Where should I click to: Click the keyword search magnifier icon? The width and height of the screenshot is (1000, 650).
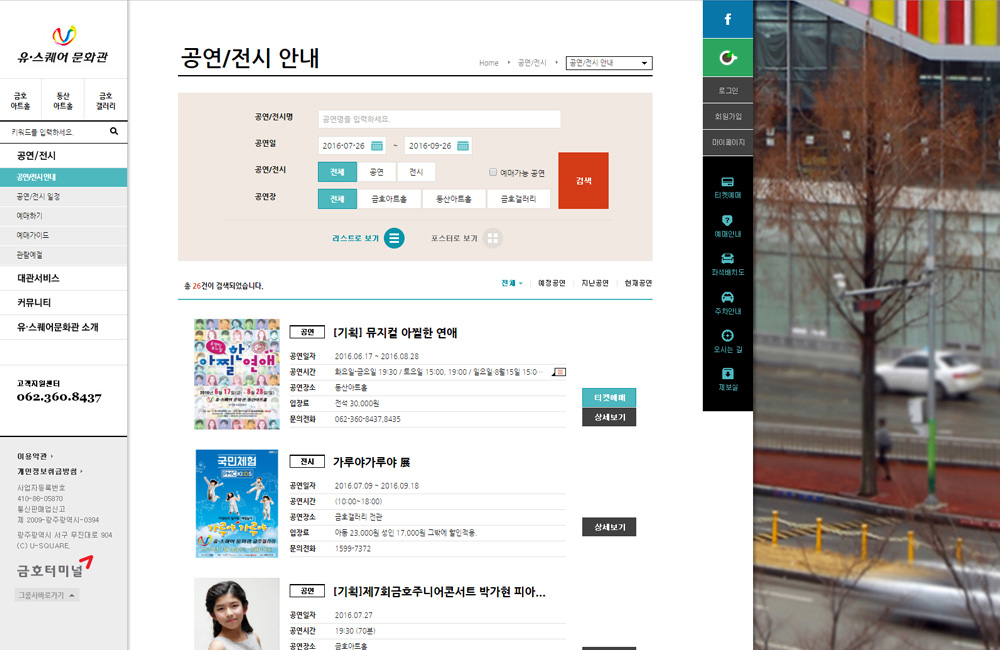click(x=114, y=131)
